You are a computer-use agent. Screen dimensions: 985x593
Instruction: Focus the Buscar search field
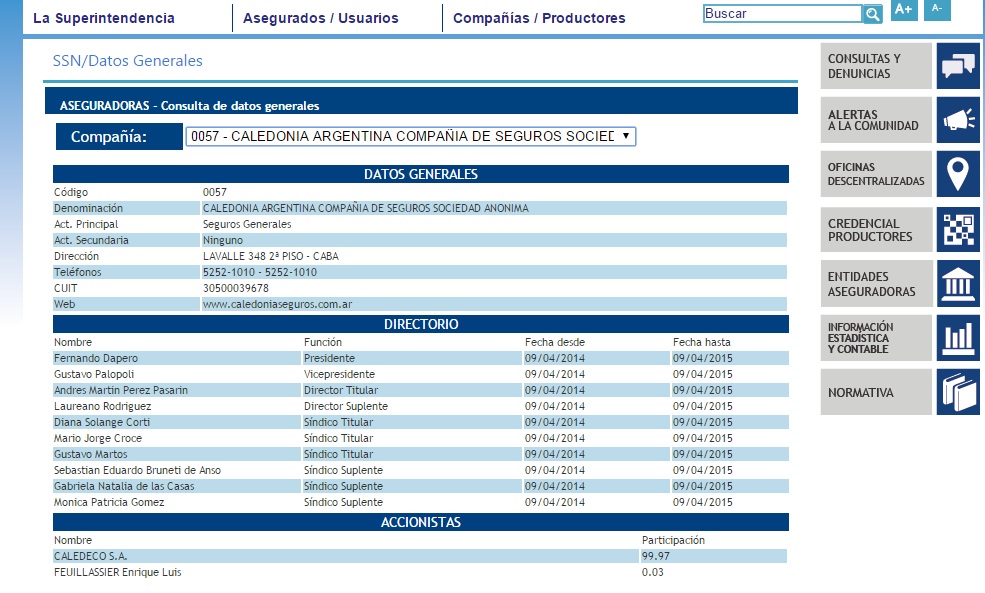[x=783, y=14]
